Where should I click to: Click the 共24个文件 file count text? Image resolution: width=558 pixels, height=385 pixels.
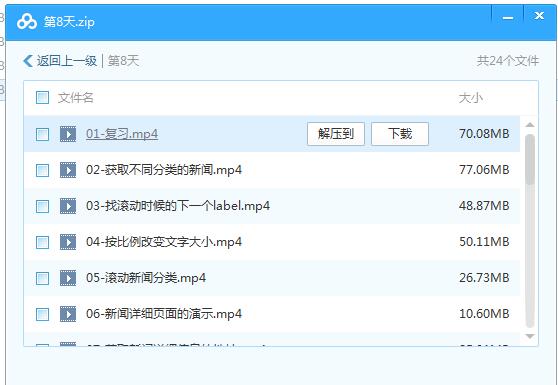[508, 61]
